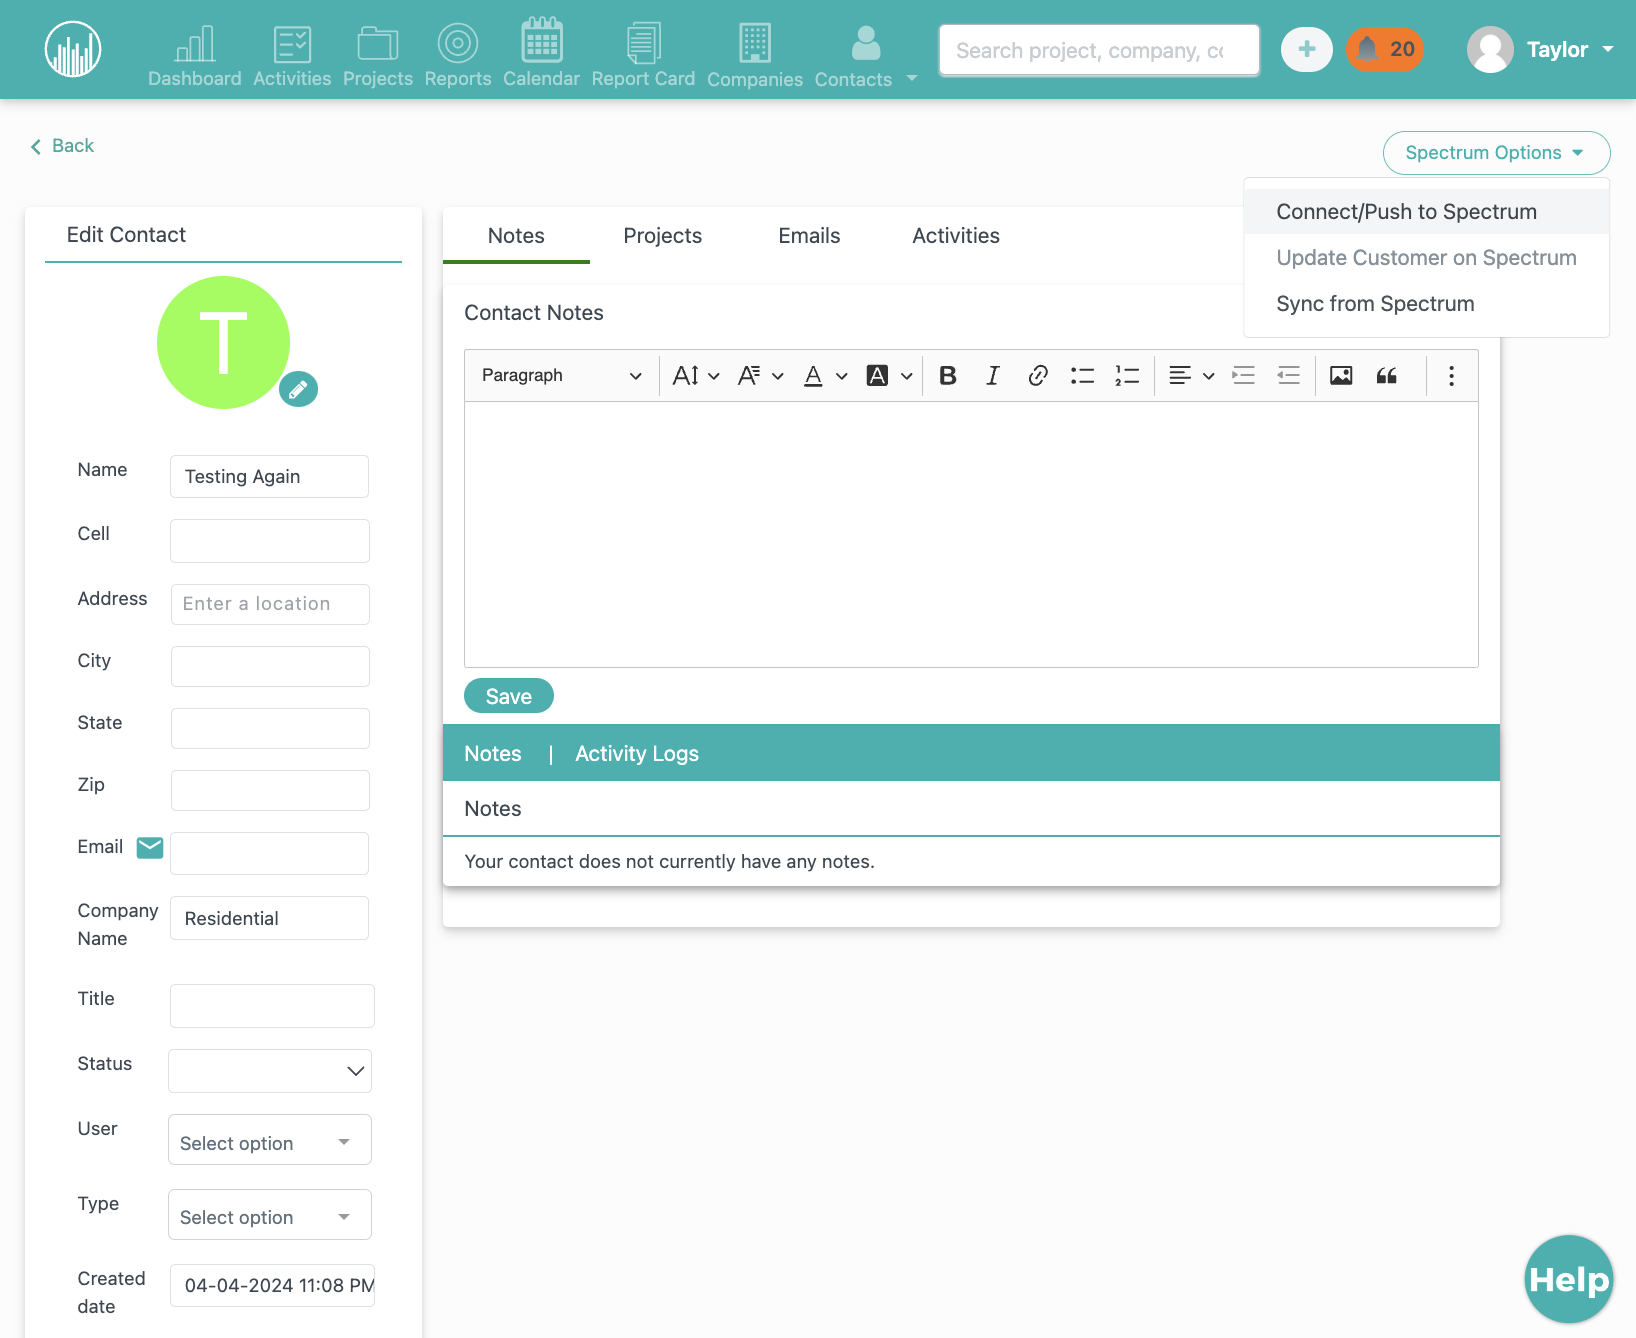Open the Calendar view
The width and height of the screenshot is (1636, 1338).
[x=541, y=54]
